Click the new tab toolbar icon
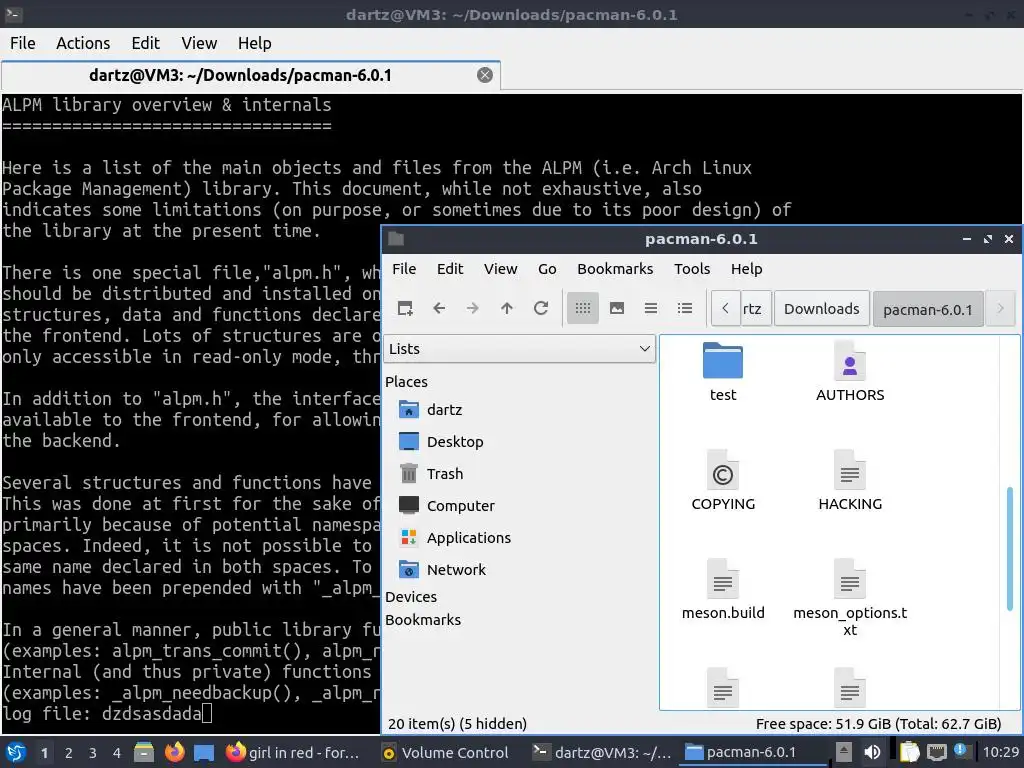Screen dimensions: 1024x768 (405, 308)
